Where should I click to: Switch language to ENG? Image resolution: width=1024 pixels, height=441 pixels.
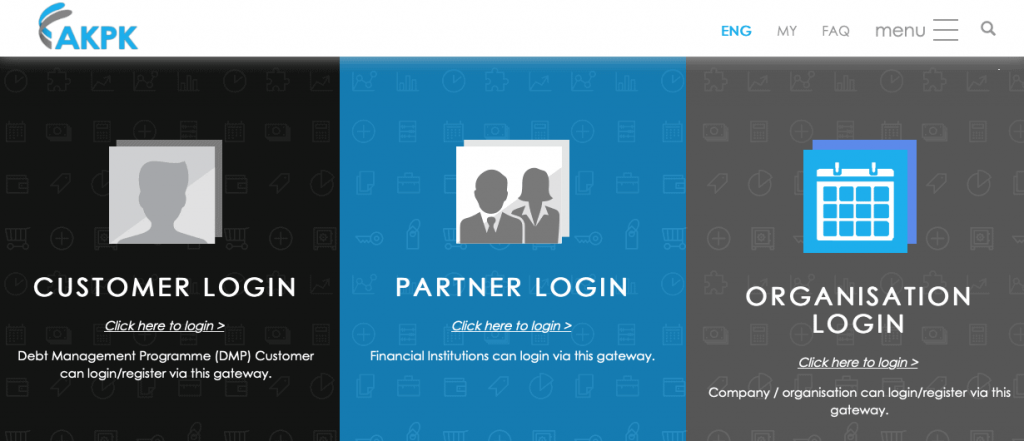(736, 31)
